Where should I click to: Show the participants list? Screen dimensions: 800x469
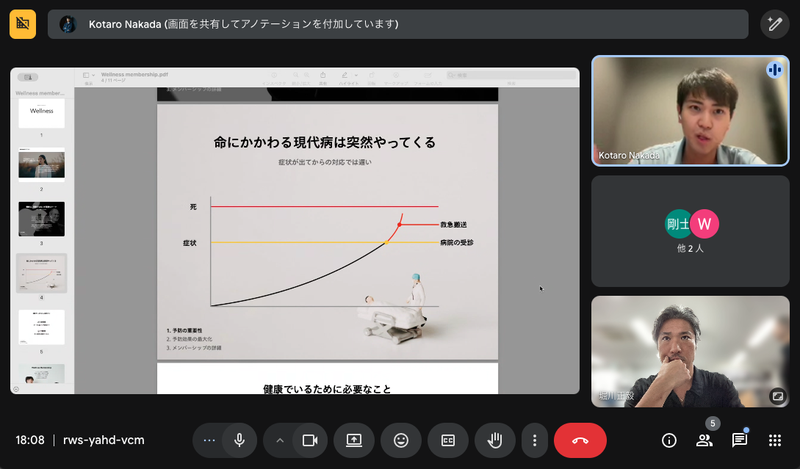[x=704, y=440]
